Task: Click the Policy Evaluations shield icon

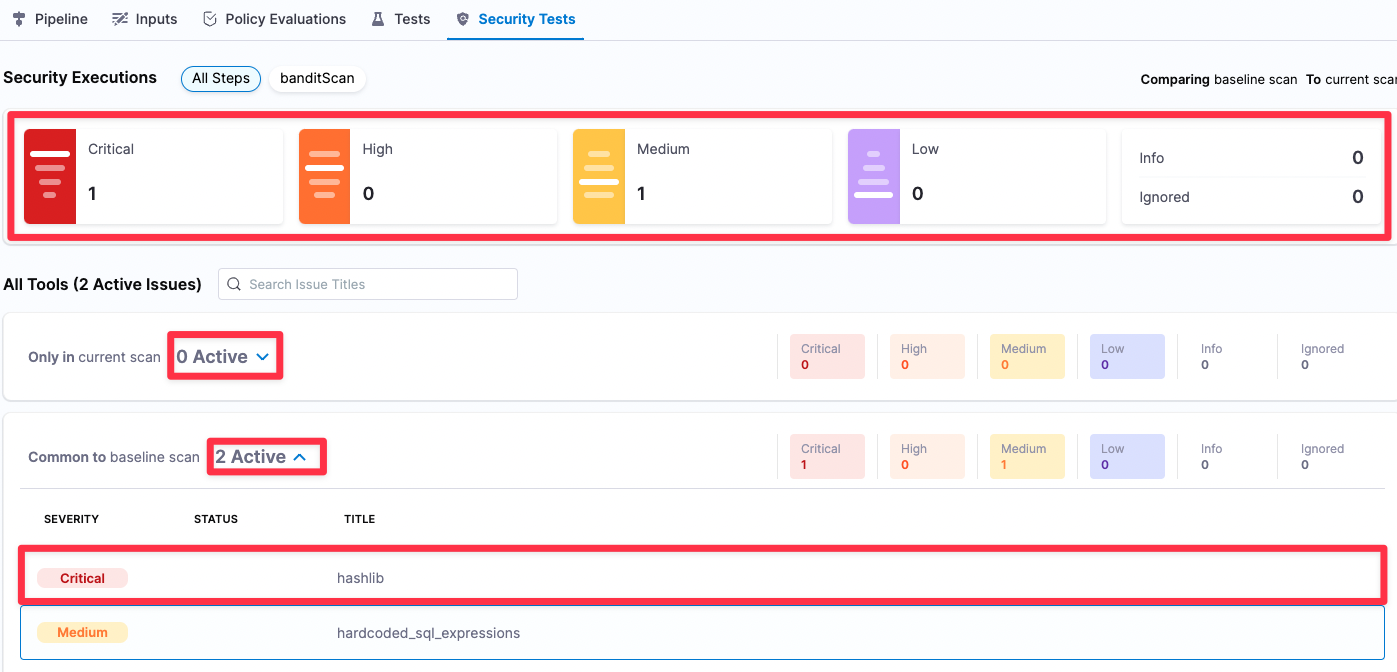Action: pos(209,19)
